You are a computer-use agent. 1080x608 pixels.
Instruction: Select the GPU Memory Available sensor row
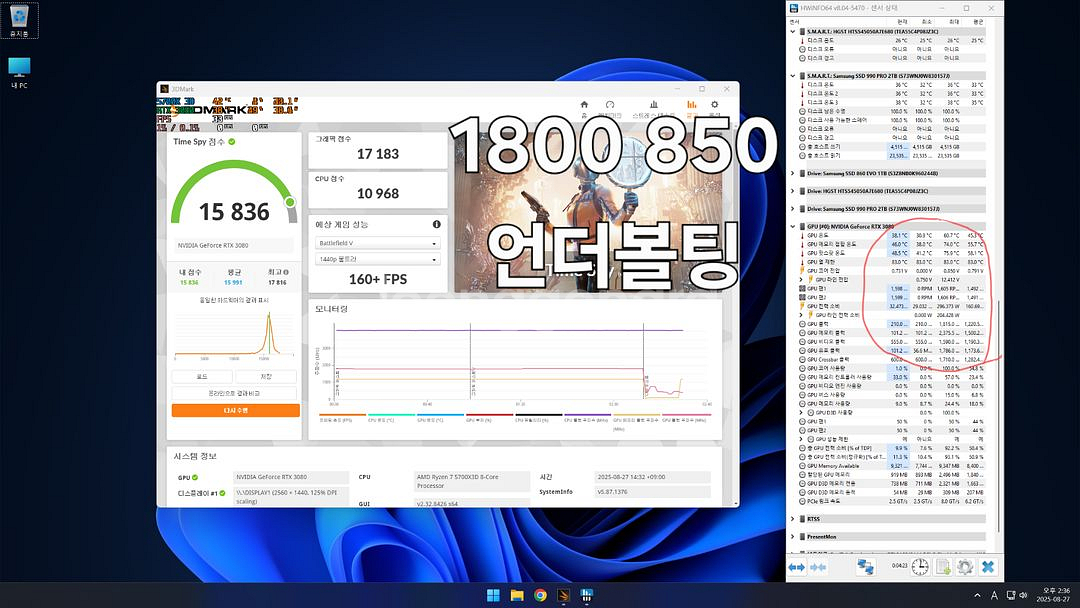[892, 466]
